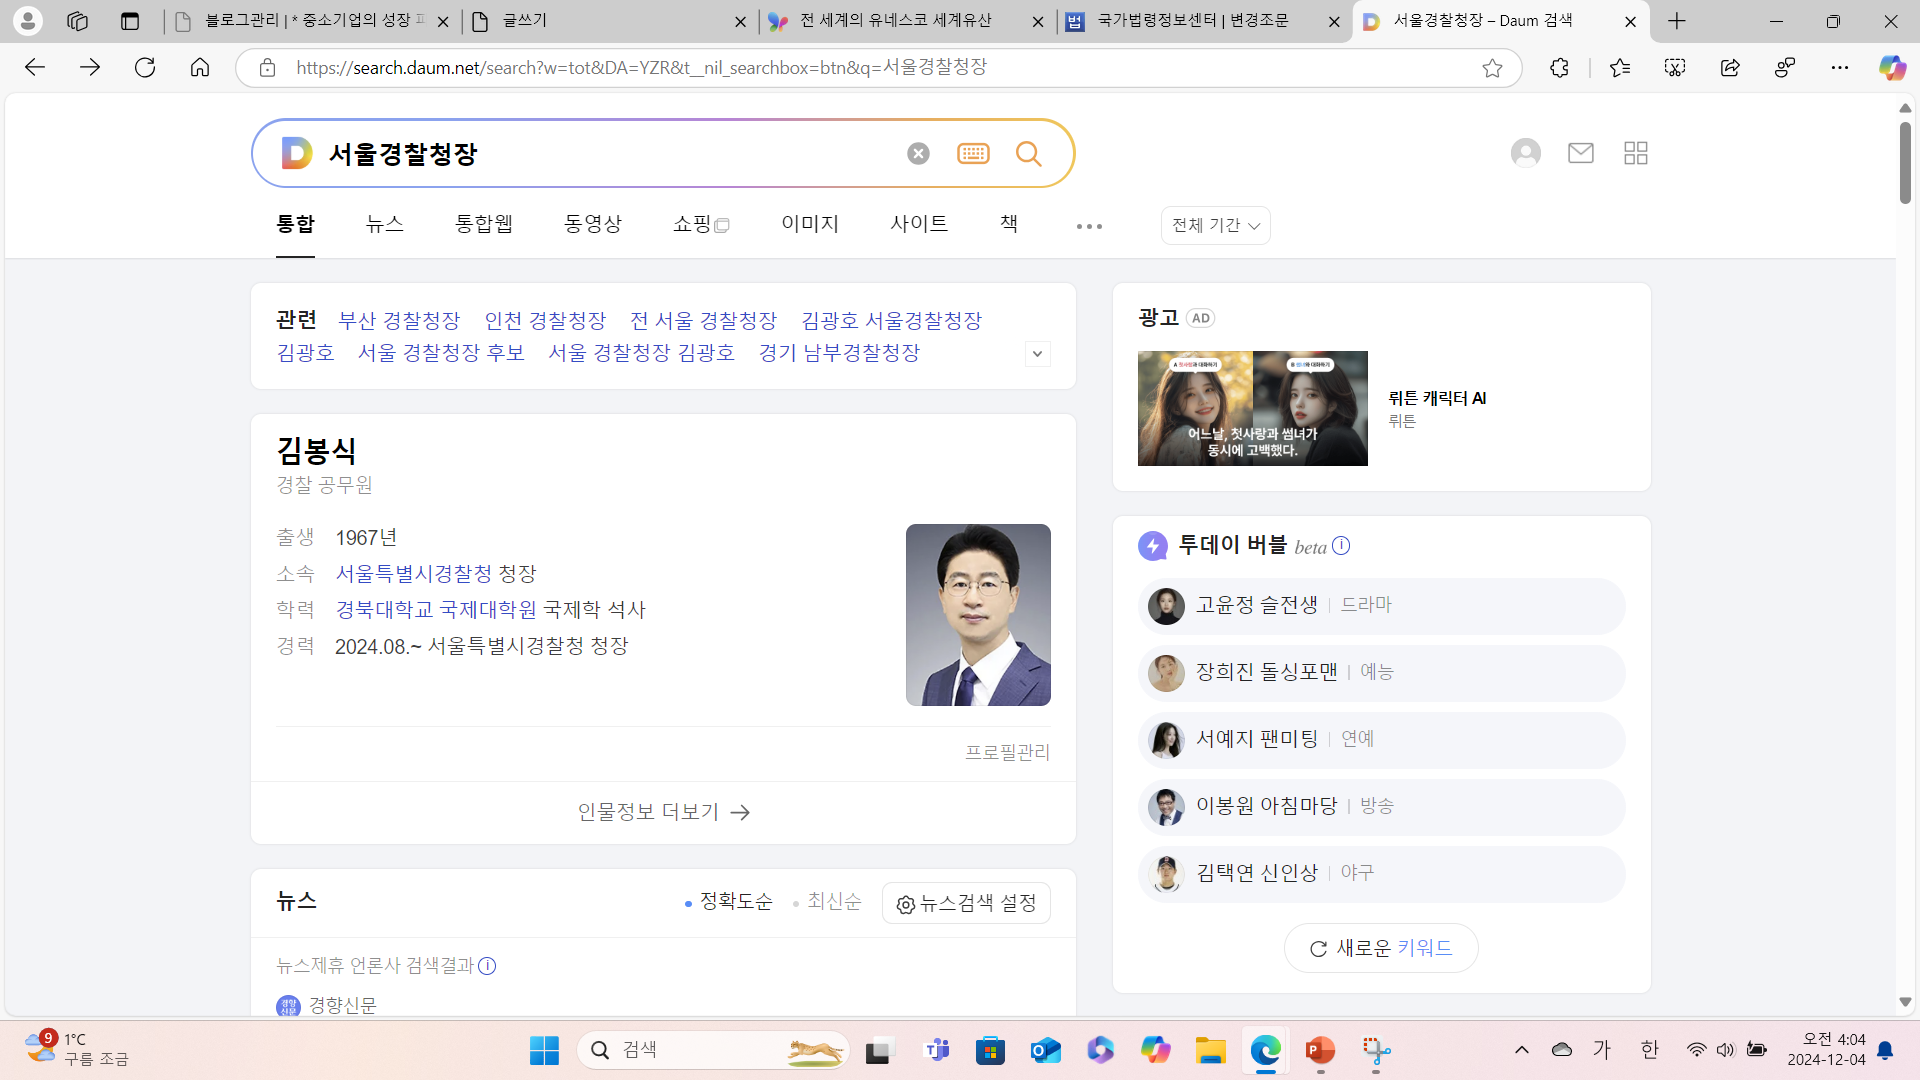Screen dimensions: 1920x1080
Task: Open the Copilot icon in Edge toolbar
Action: (x=1891, y=68)
